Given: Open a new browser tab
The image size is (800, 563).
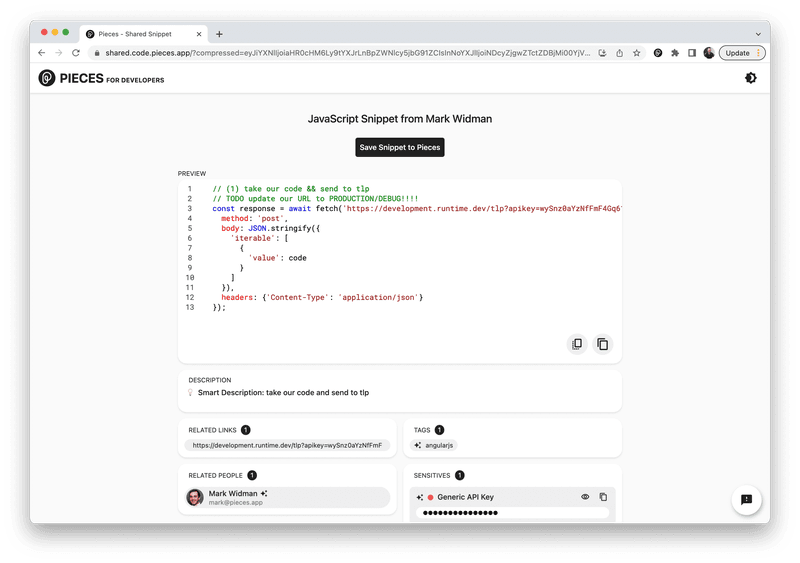Looking at the screenshot, I should tap(220, 33).
